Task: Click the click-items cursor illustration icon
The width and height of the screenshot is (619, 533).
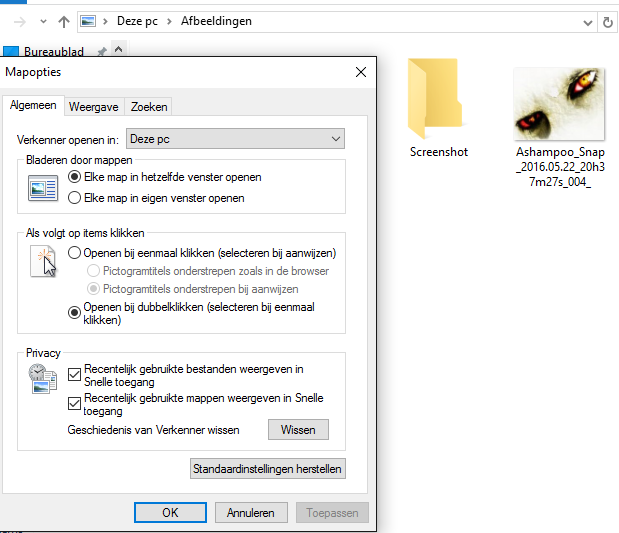Action: coord(43,262)
